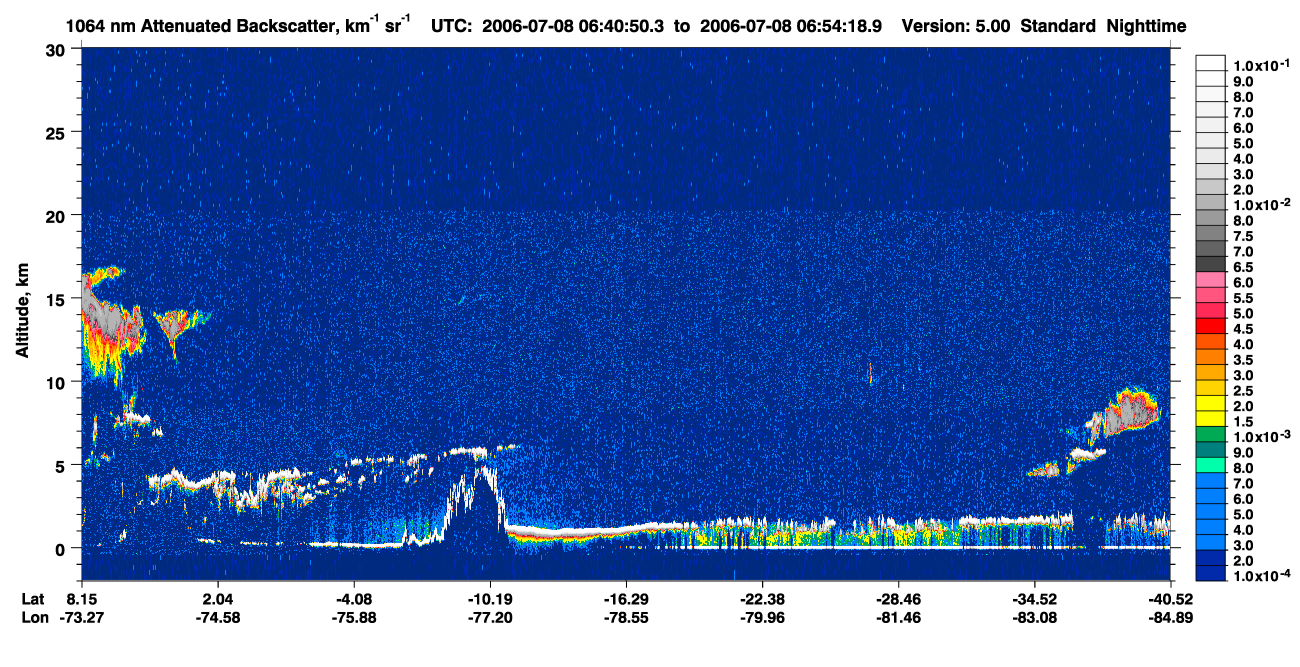Click pink colorbar swatch between 6.5 and 6.0
Image resolution: width=1300 pixels, height=667 pixels.
(x=1210, y=279)
